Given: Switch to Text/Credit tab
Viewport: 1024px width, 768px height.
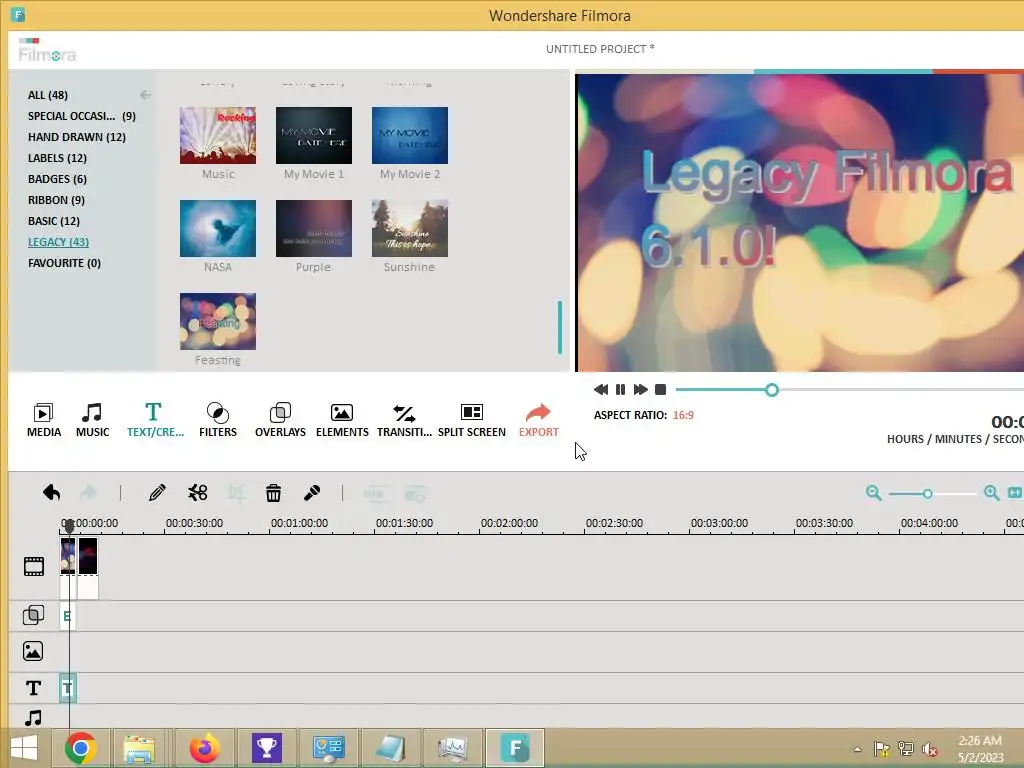Looking at the screenshot, I should point(155,420).
